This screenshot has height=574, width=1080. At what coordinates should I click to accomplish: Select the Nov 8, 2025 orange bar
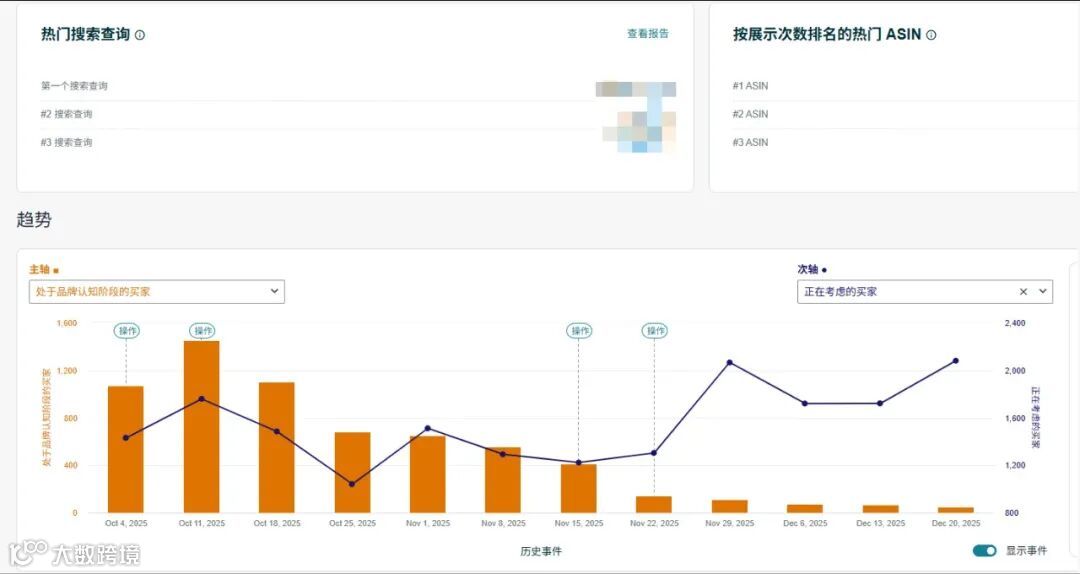point(503,480)
